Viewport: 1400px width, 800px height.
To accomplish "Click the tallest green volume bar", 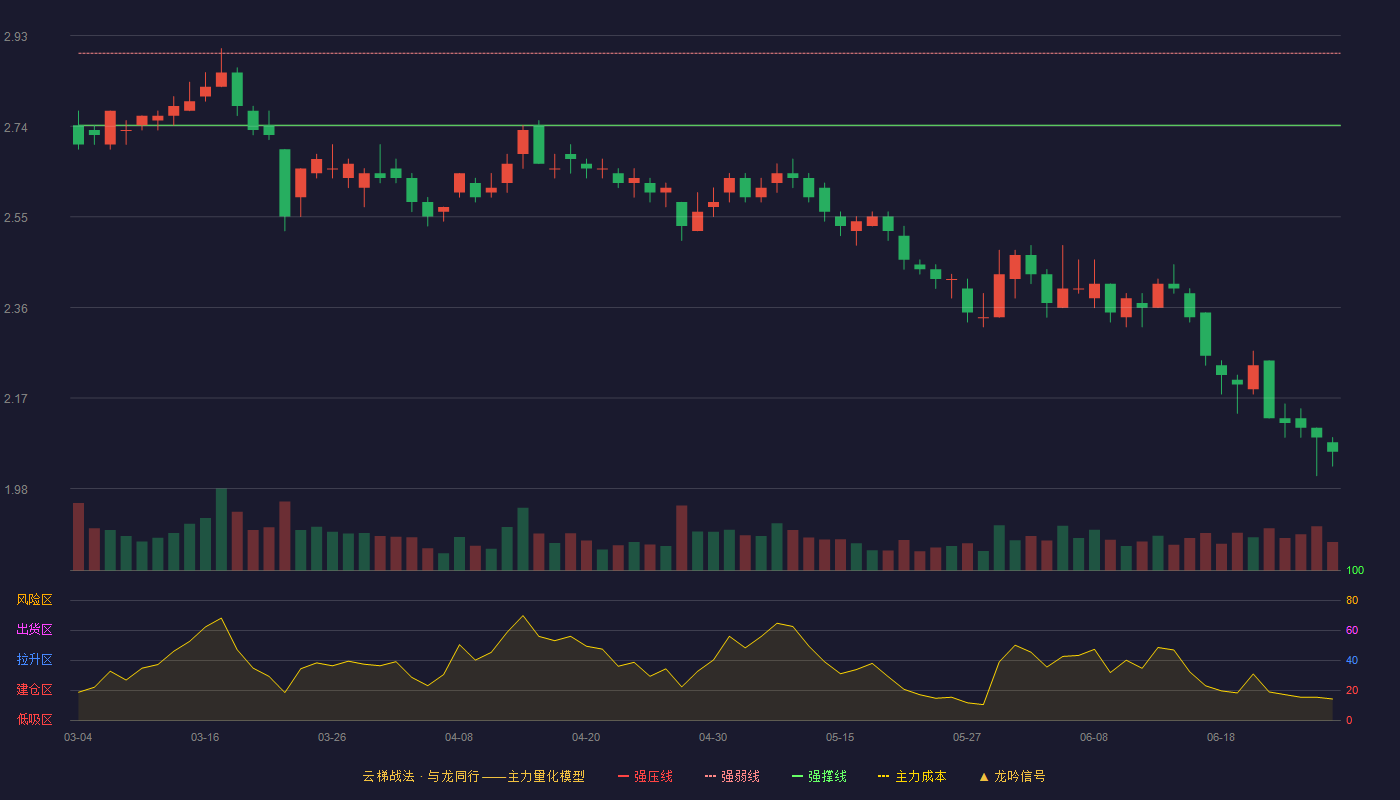I will 221,529.
